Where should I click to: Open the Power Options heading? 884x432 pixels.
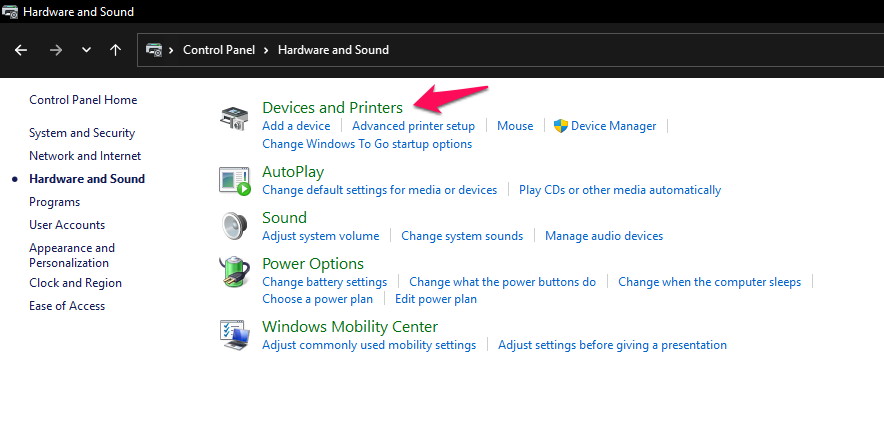coord(313,263)
